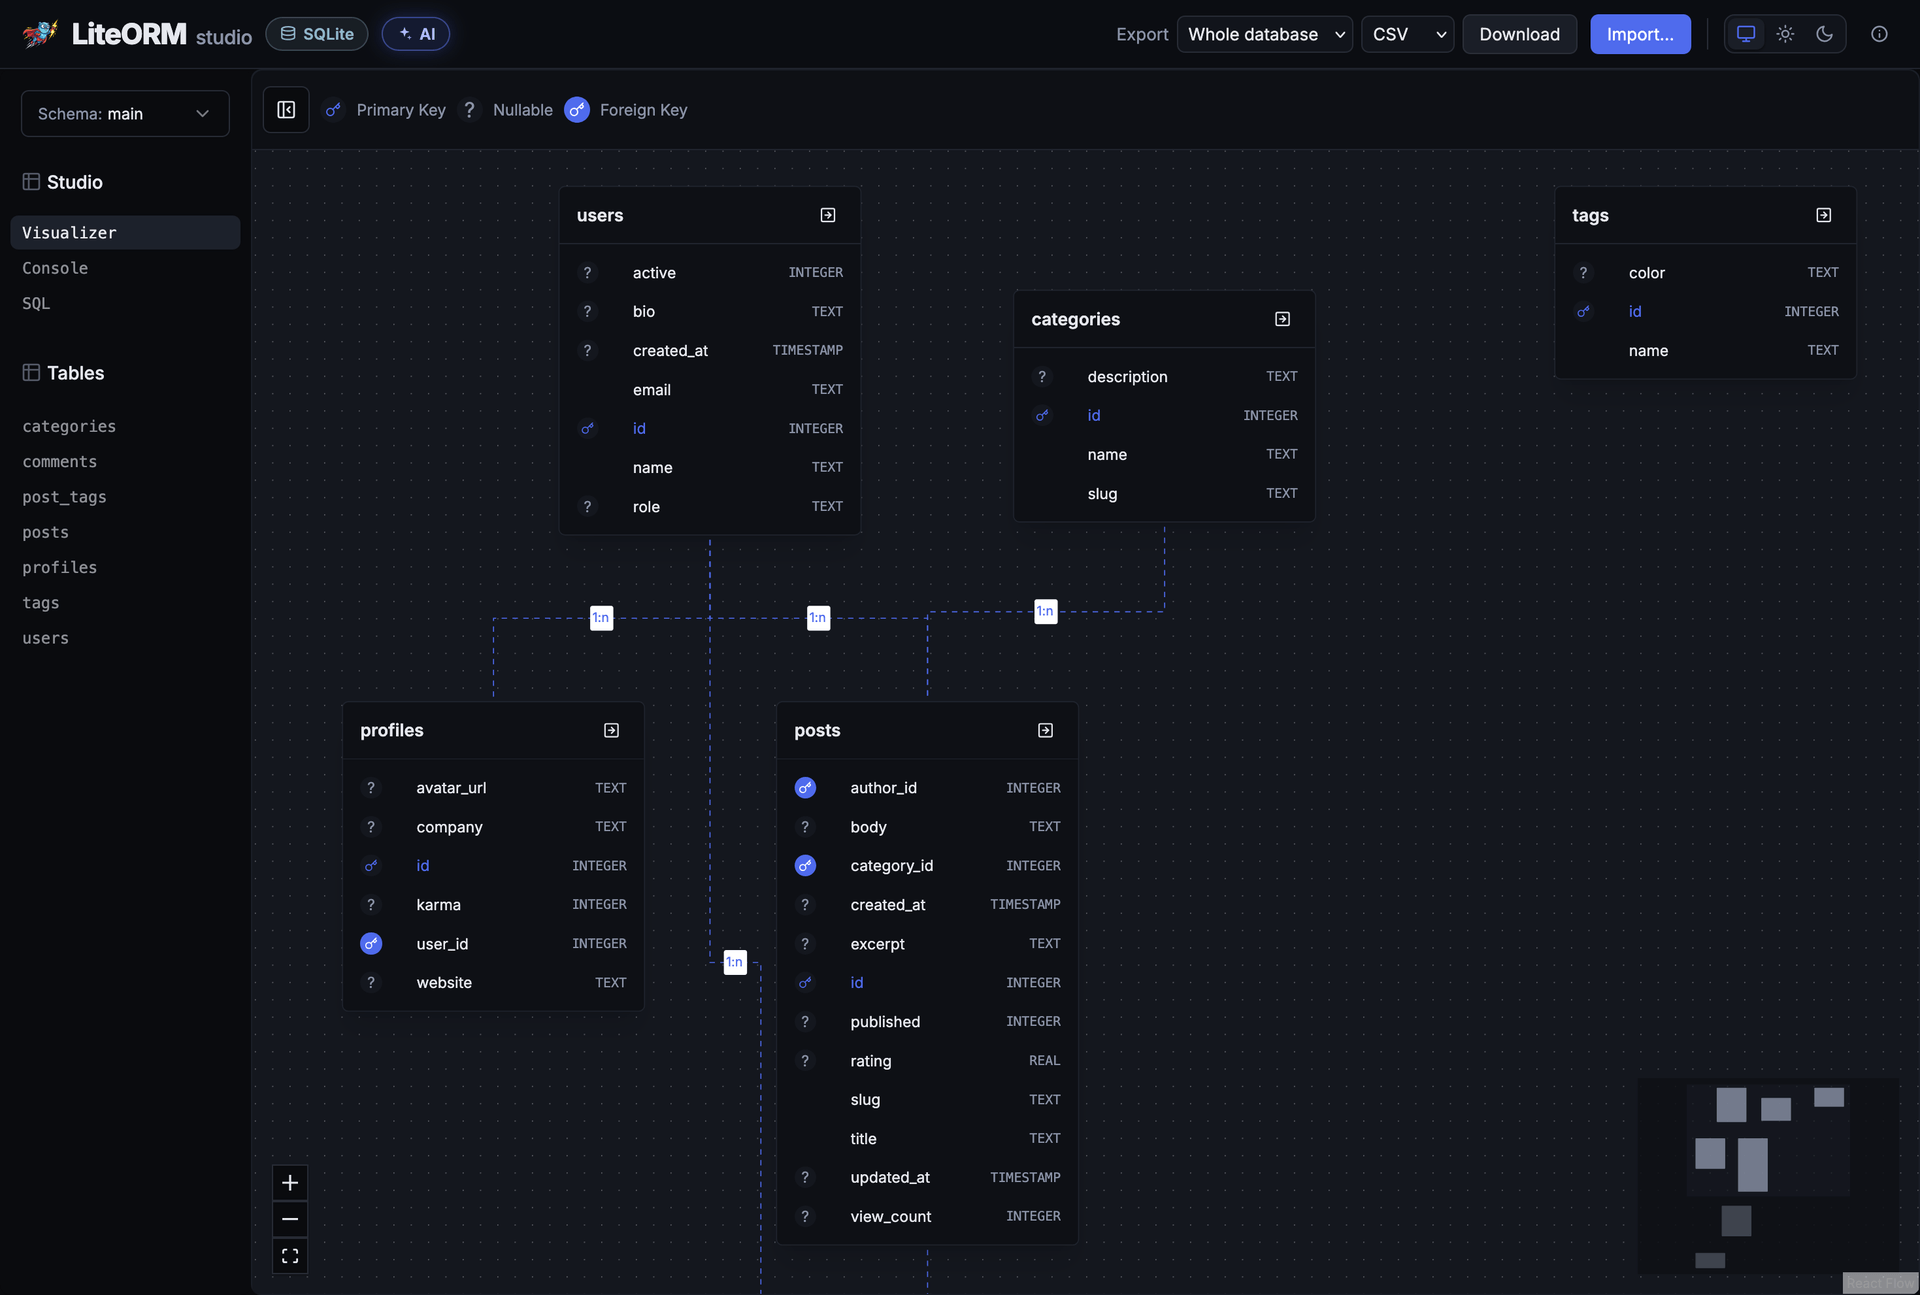The image size is (1920, 1295).
Task: Switch to dark theme mode
Action: click(x=1825, y=34)
